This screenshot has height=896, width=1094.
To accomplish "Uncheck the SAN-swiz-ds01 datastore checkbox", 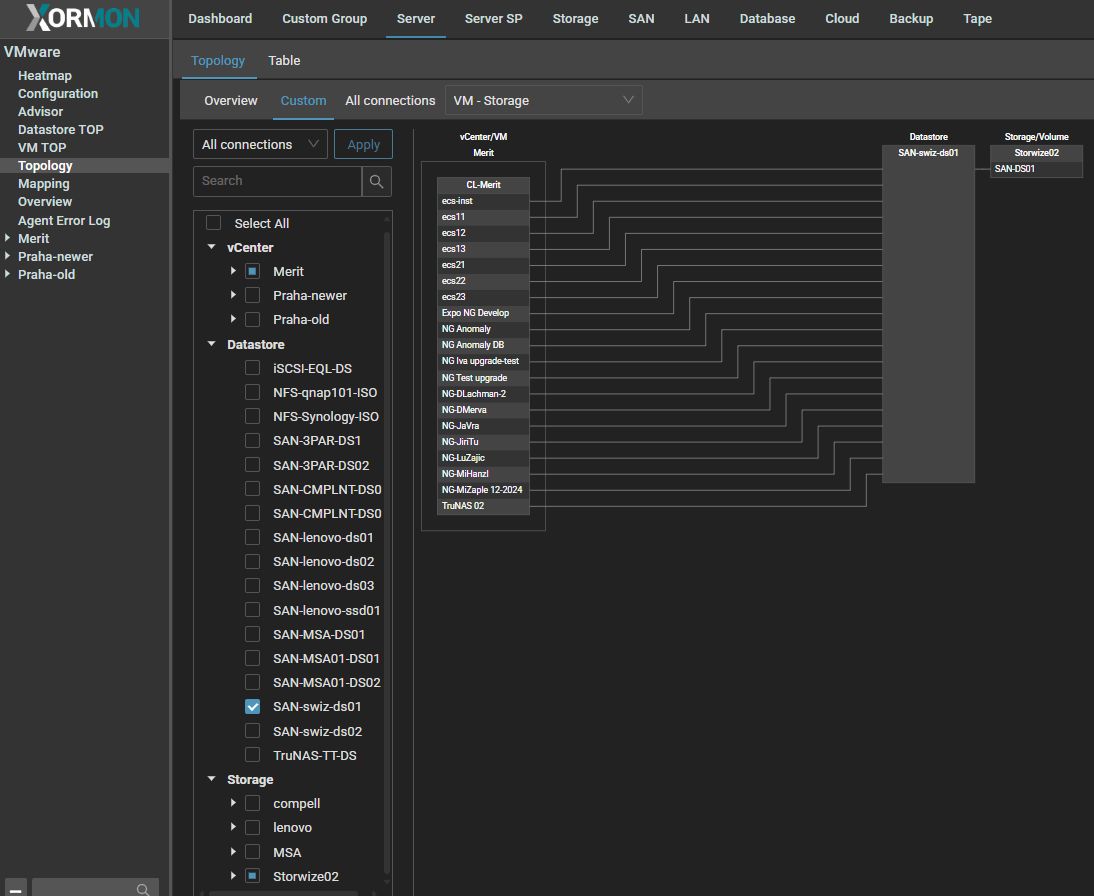I will [x=253, y=707].
